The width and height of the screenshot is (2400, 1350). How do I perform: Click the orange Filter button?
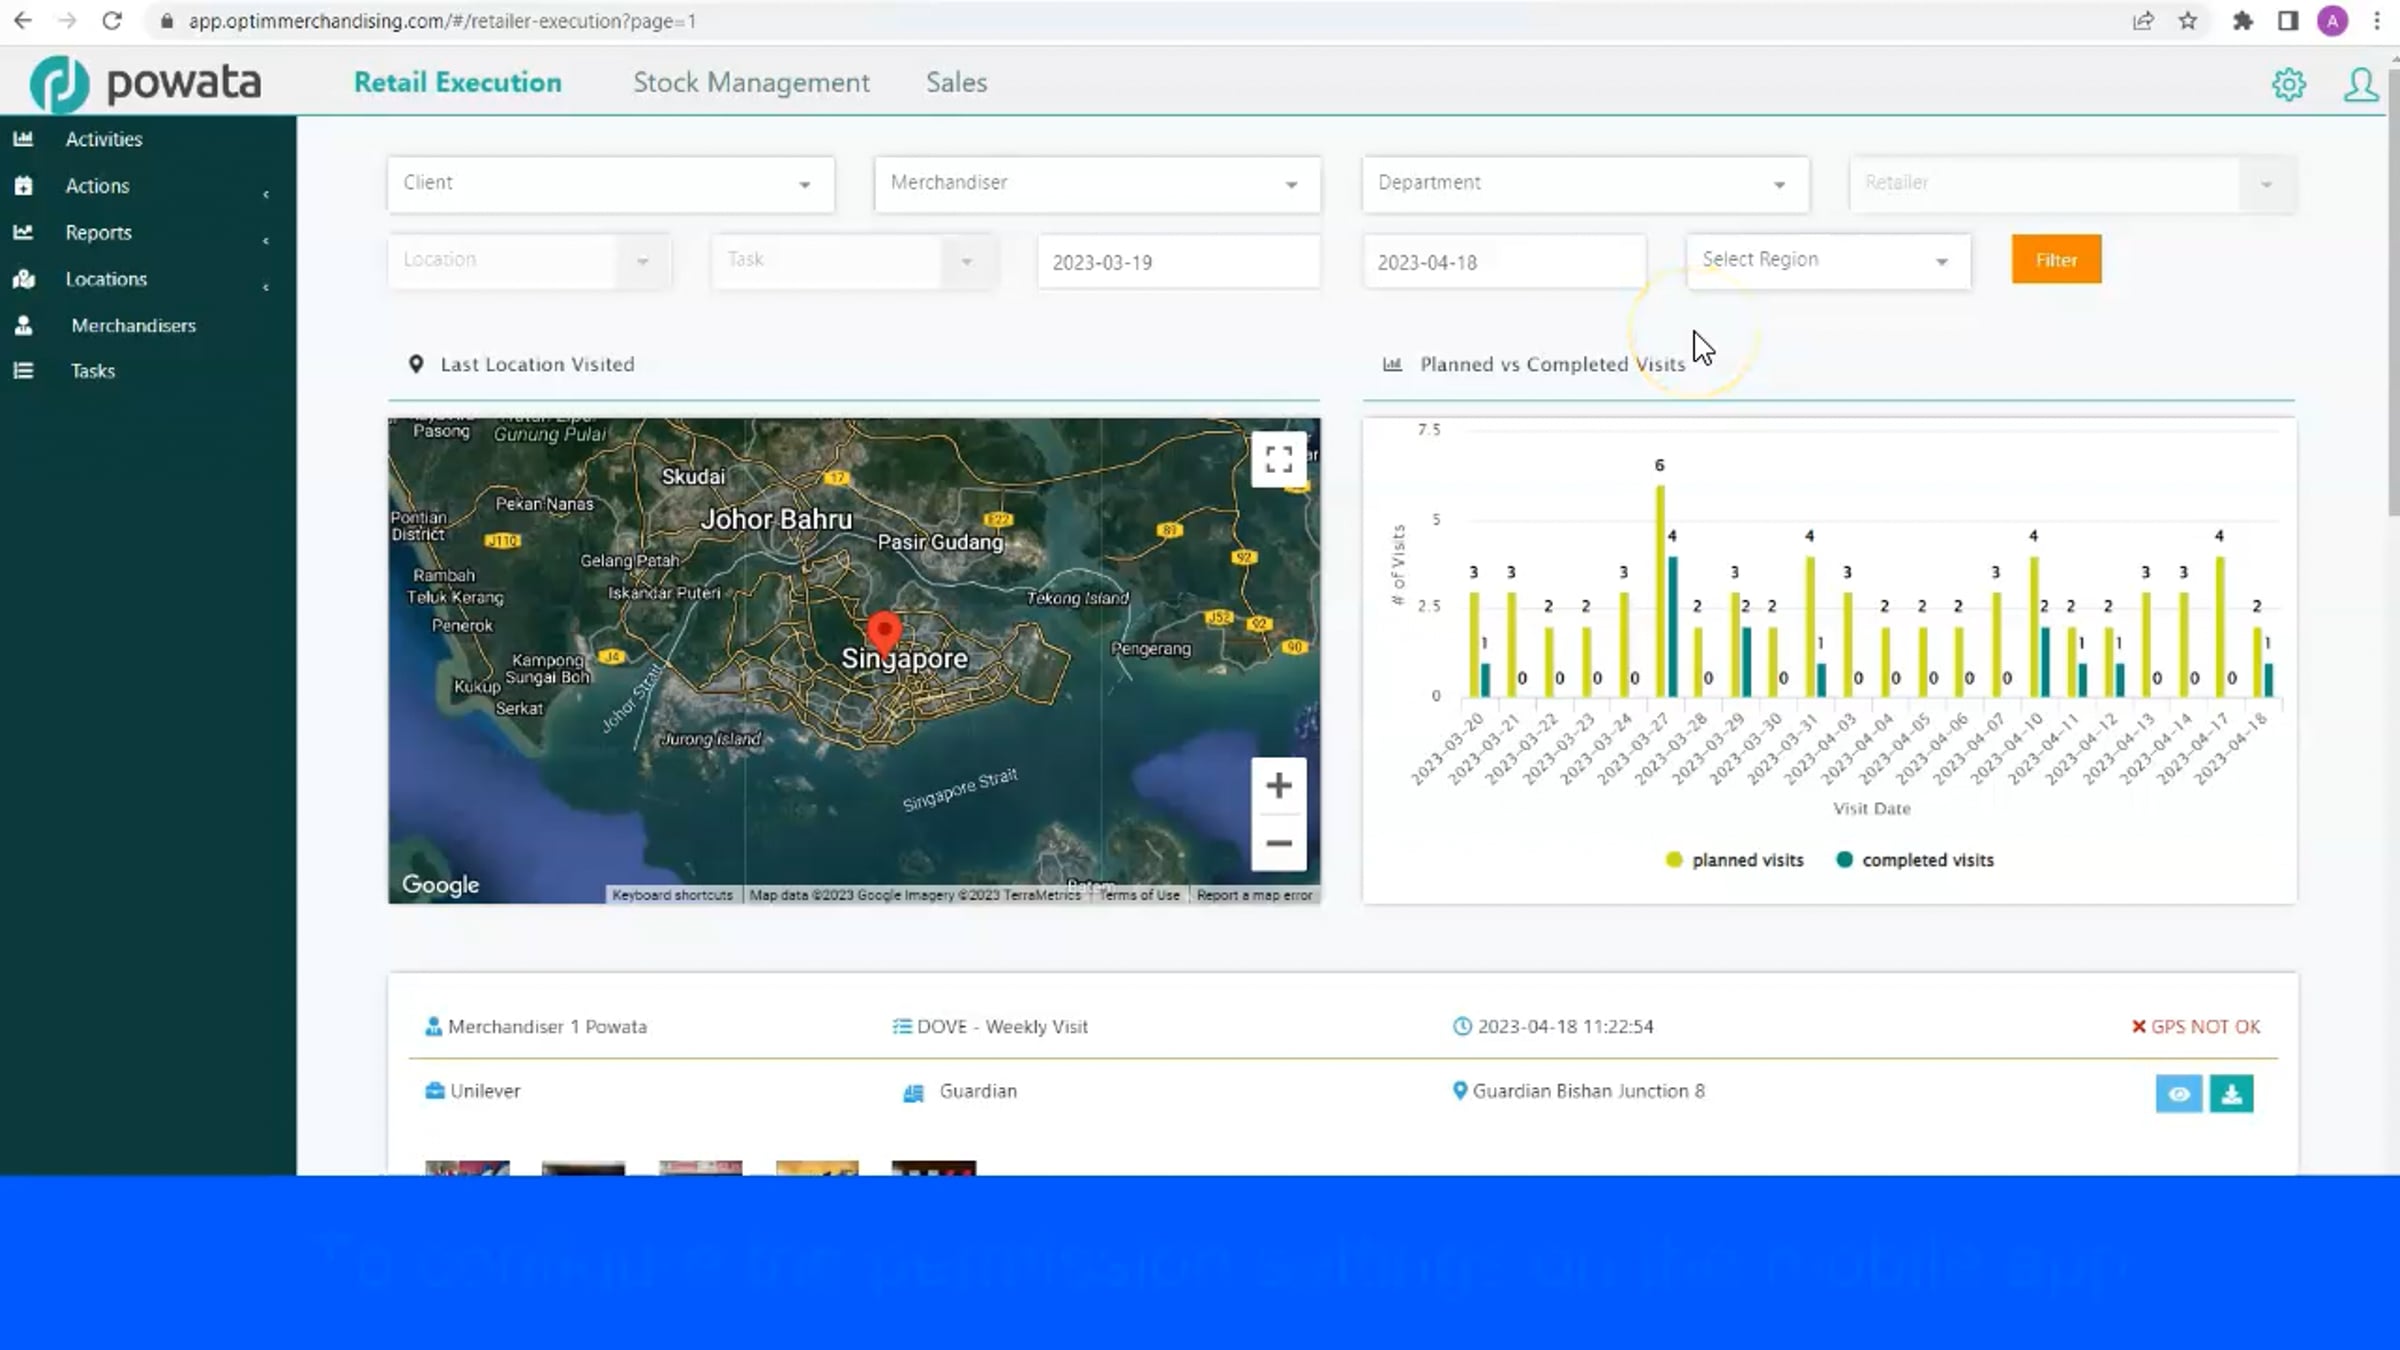[2056, 260]
